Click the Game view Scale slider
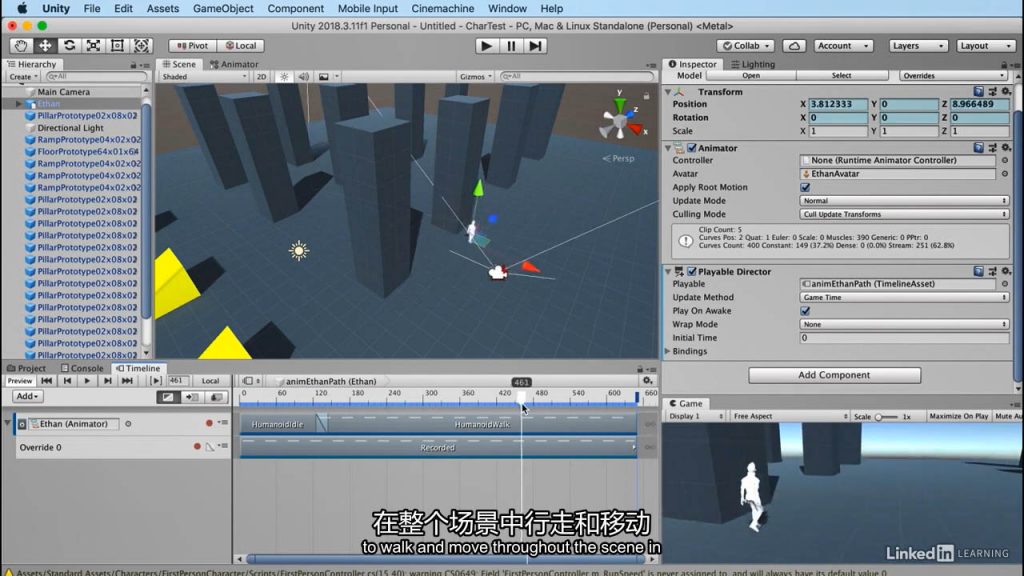 (x=887, y=417)
